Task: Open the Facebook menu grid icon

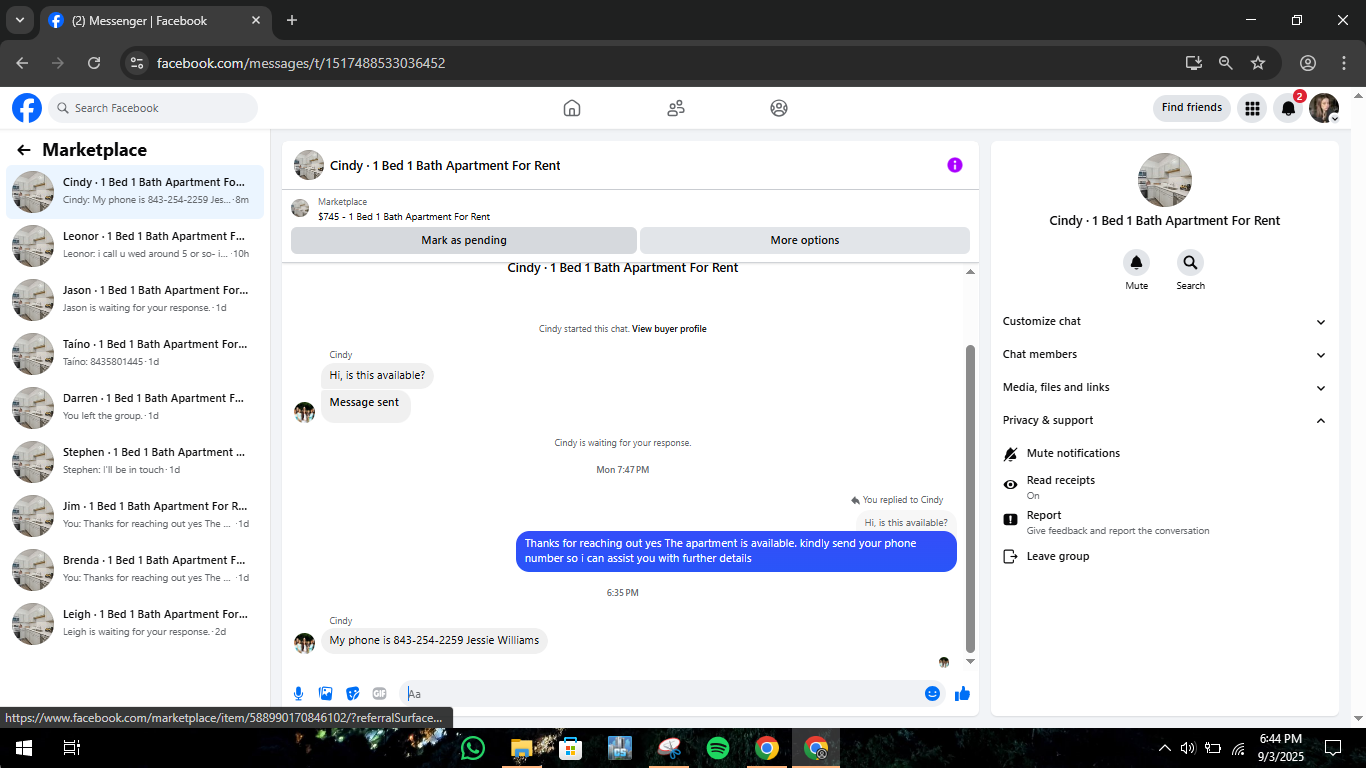Action: (x=1252, y=108)
